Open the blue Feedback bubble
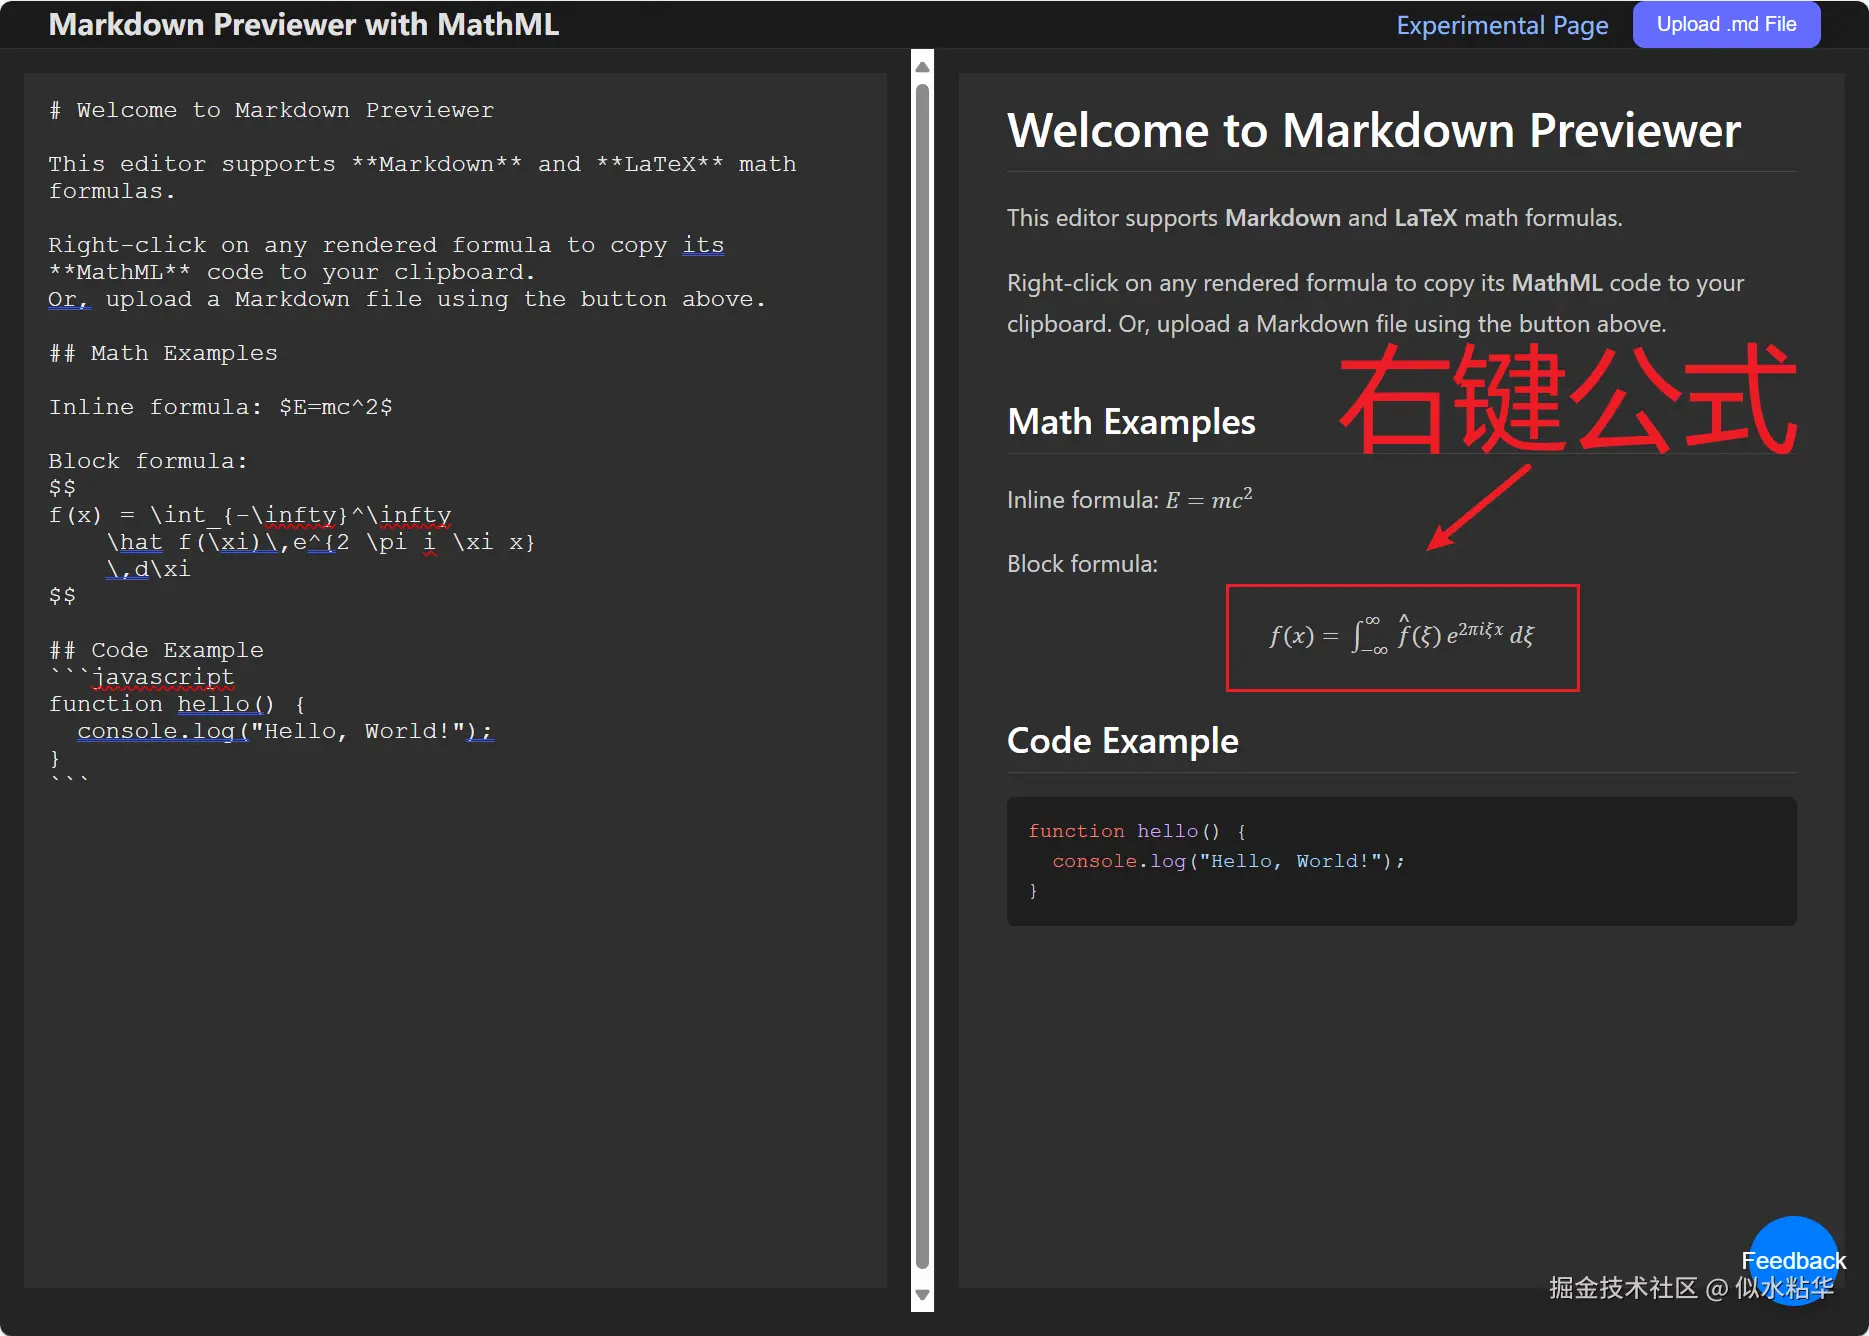The width and height of the screenshot is (1869, 1336). (1794, 1260)
